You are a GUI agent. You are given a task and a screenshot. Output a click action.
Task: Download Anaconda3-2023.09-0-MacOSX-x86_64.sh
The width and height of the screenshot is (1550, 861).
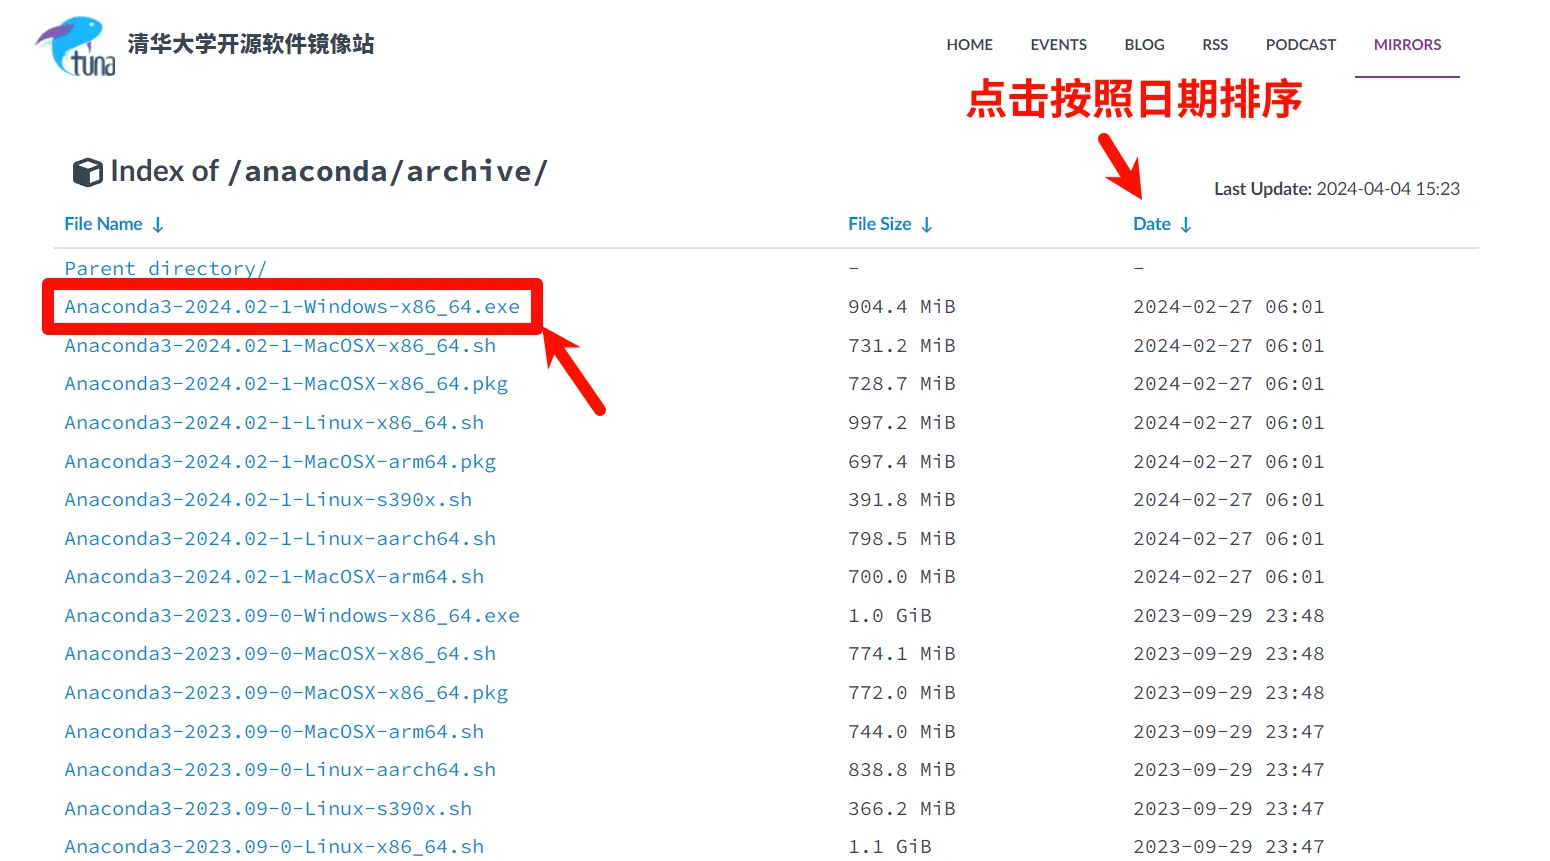point(280,654)
